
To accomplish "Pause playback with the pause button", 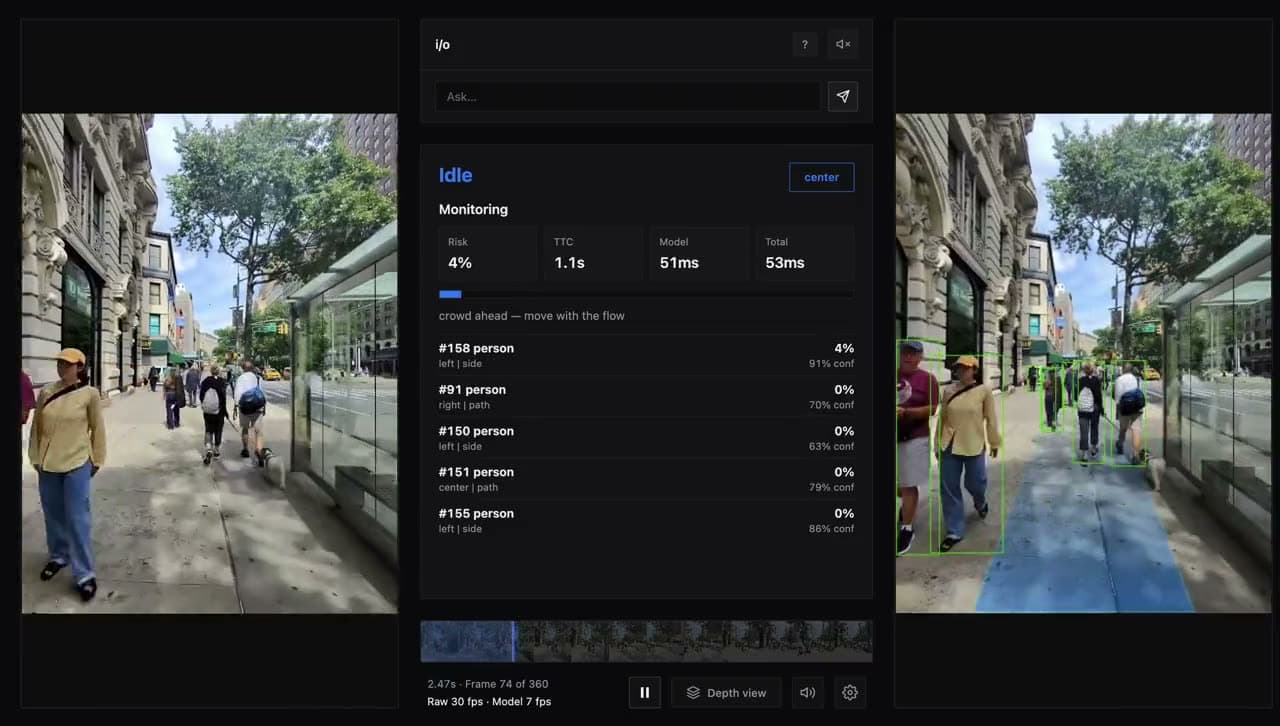I will point(645,692).
